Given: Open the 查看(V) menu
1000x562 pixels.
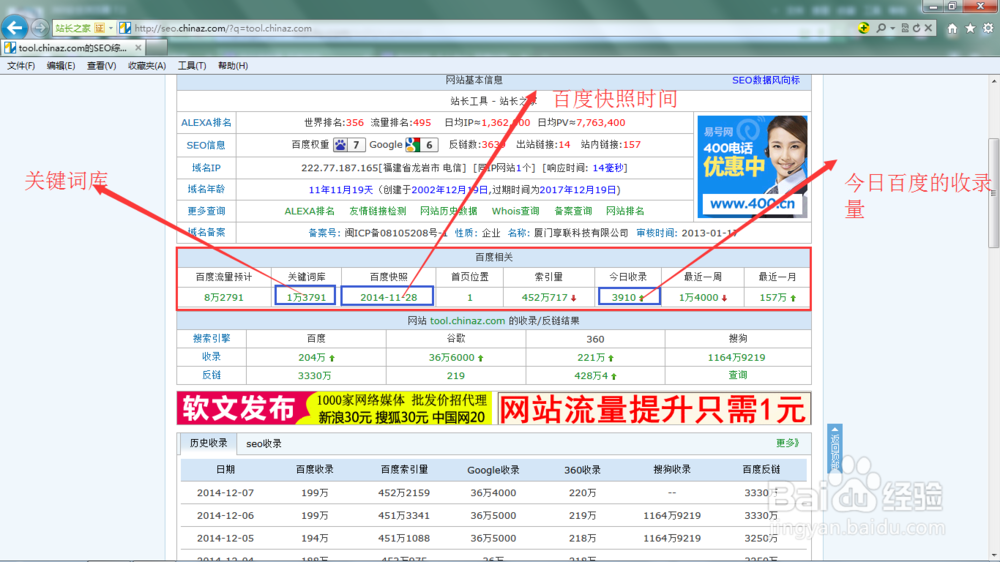Looking at the screenshot, I should 101,66.
